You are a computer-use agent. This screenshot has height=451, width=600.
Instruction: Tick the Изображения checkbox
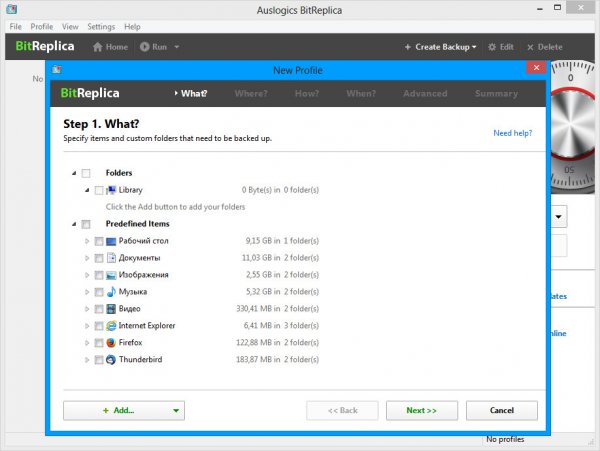pos(99,275)
